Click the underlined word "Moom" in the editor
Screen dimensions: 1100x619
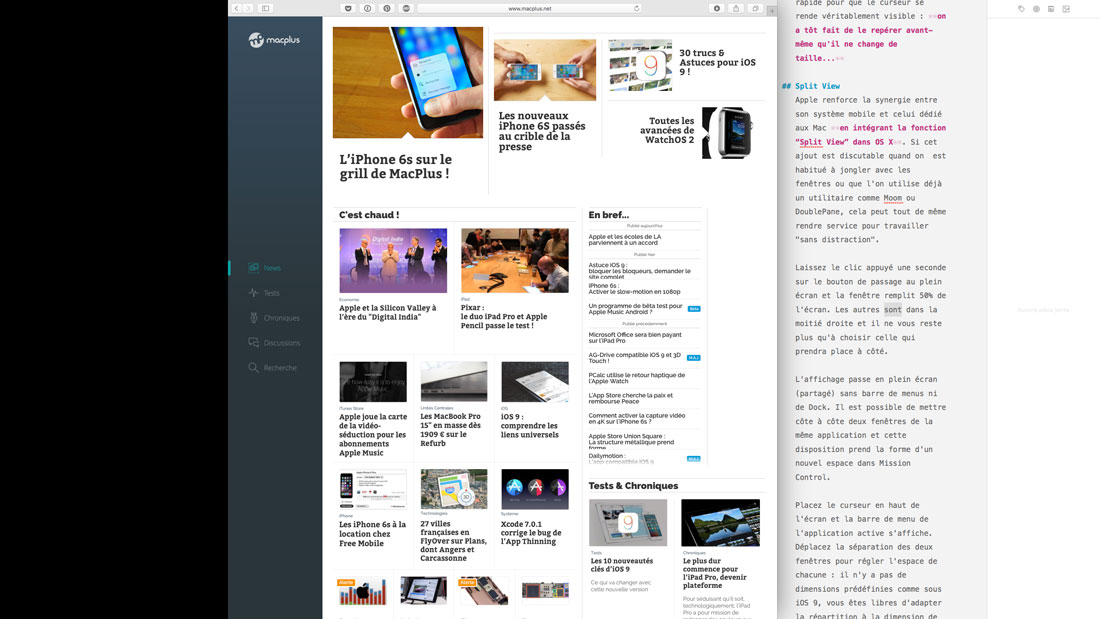pos(892,198)
